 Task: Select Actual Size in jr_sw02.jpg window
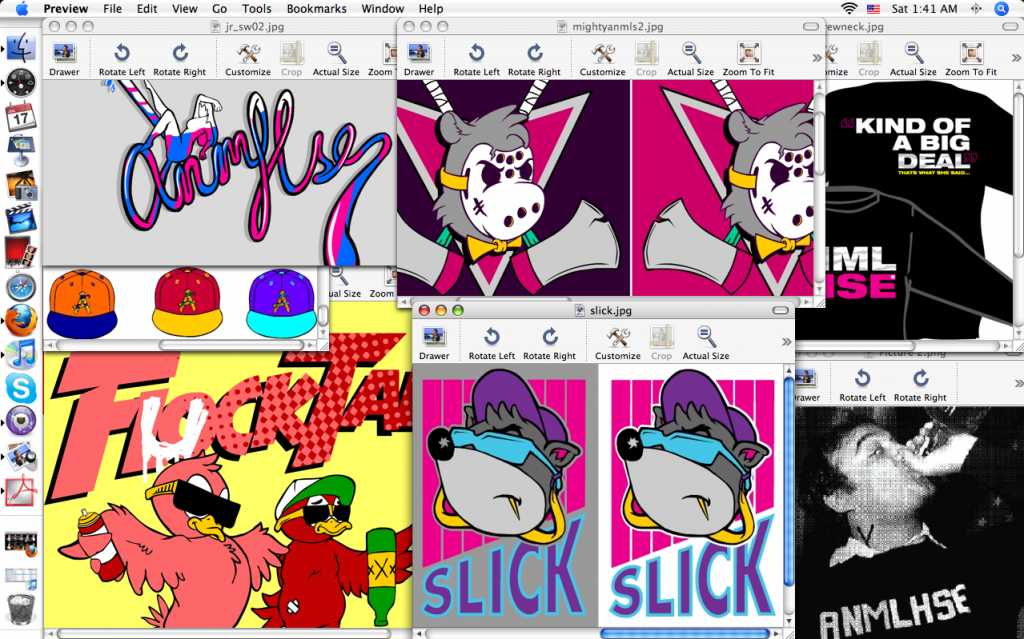click(336, 59)
